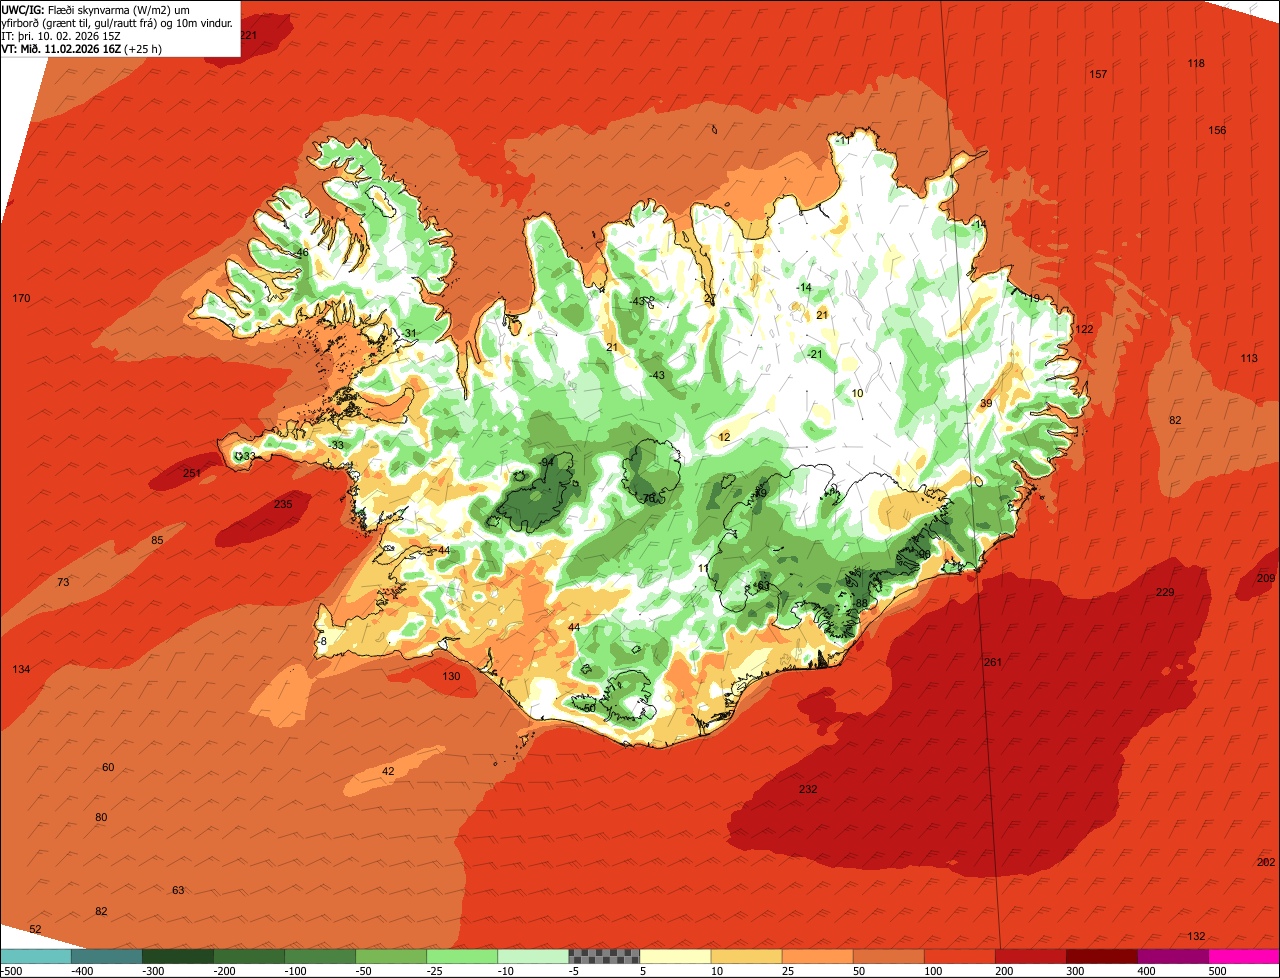Click the map value -8

322,641
